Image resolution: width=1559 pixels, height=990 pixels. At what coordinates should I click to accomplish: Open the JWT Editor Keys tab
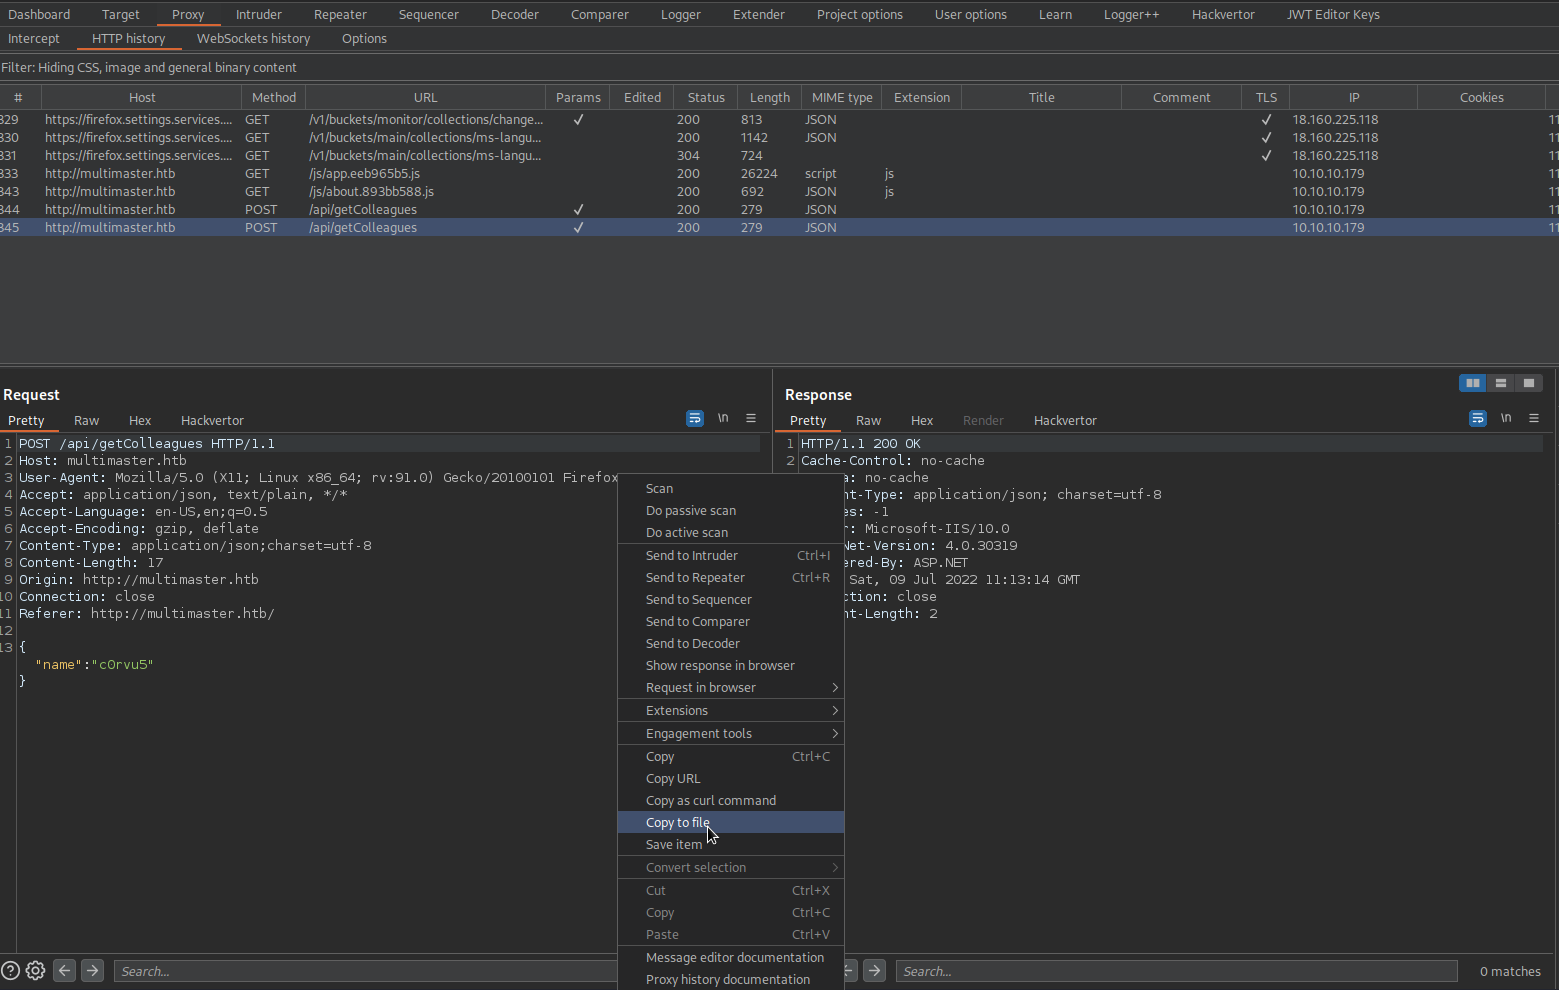click(1333, 14)
